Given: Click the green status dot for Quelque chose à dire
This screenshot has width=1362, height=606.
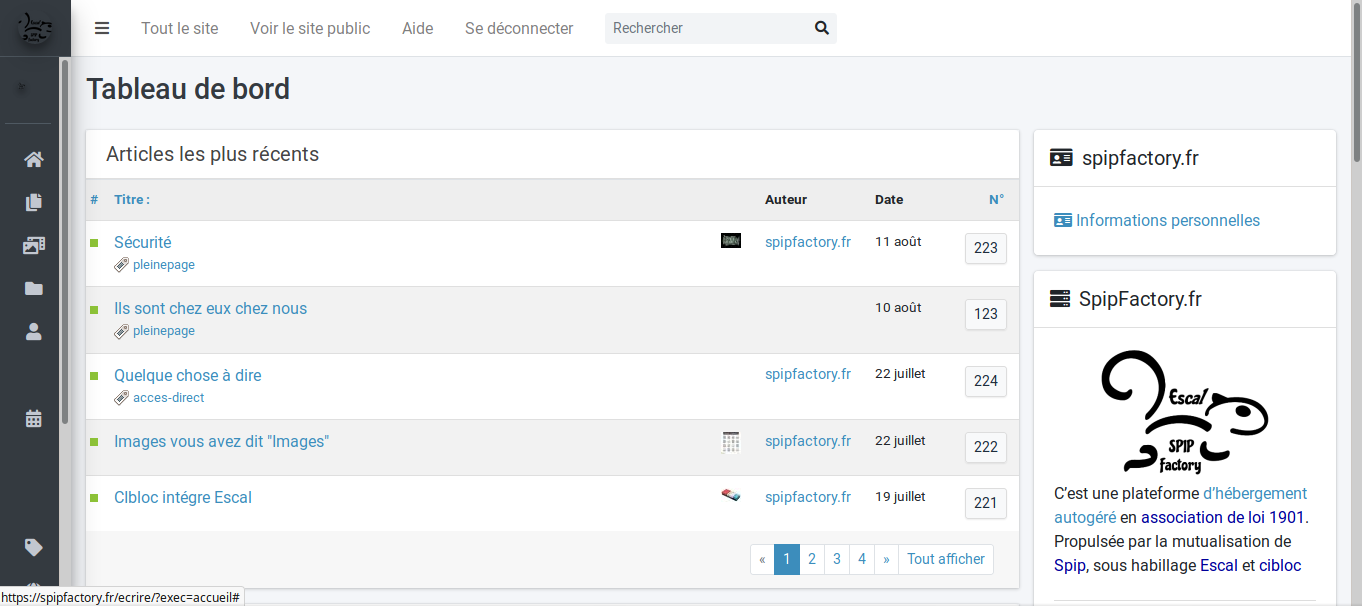Looking at the screenshot, I should click(94, 376).
